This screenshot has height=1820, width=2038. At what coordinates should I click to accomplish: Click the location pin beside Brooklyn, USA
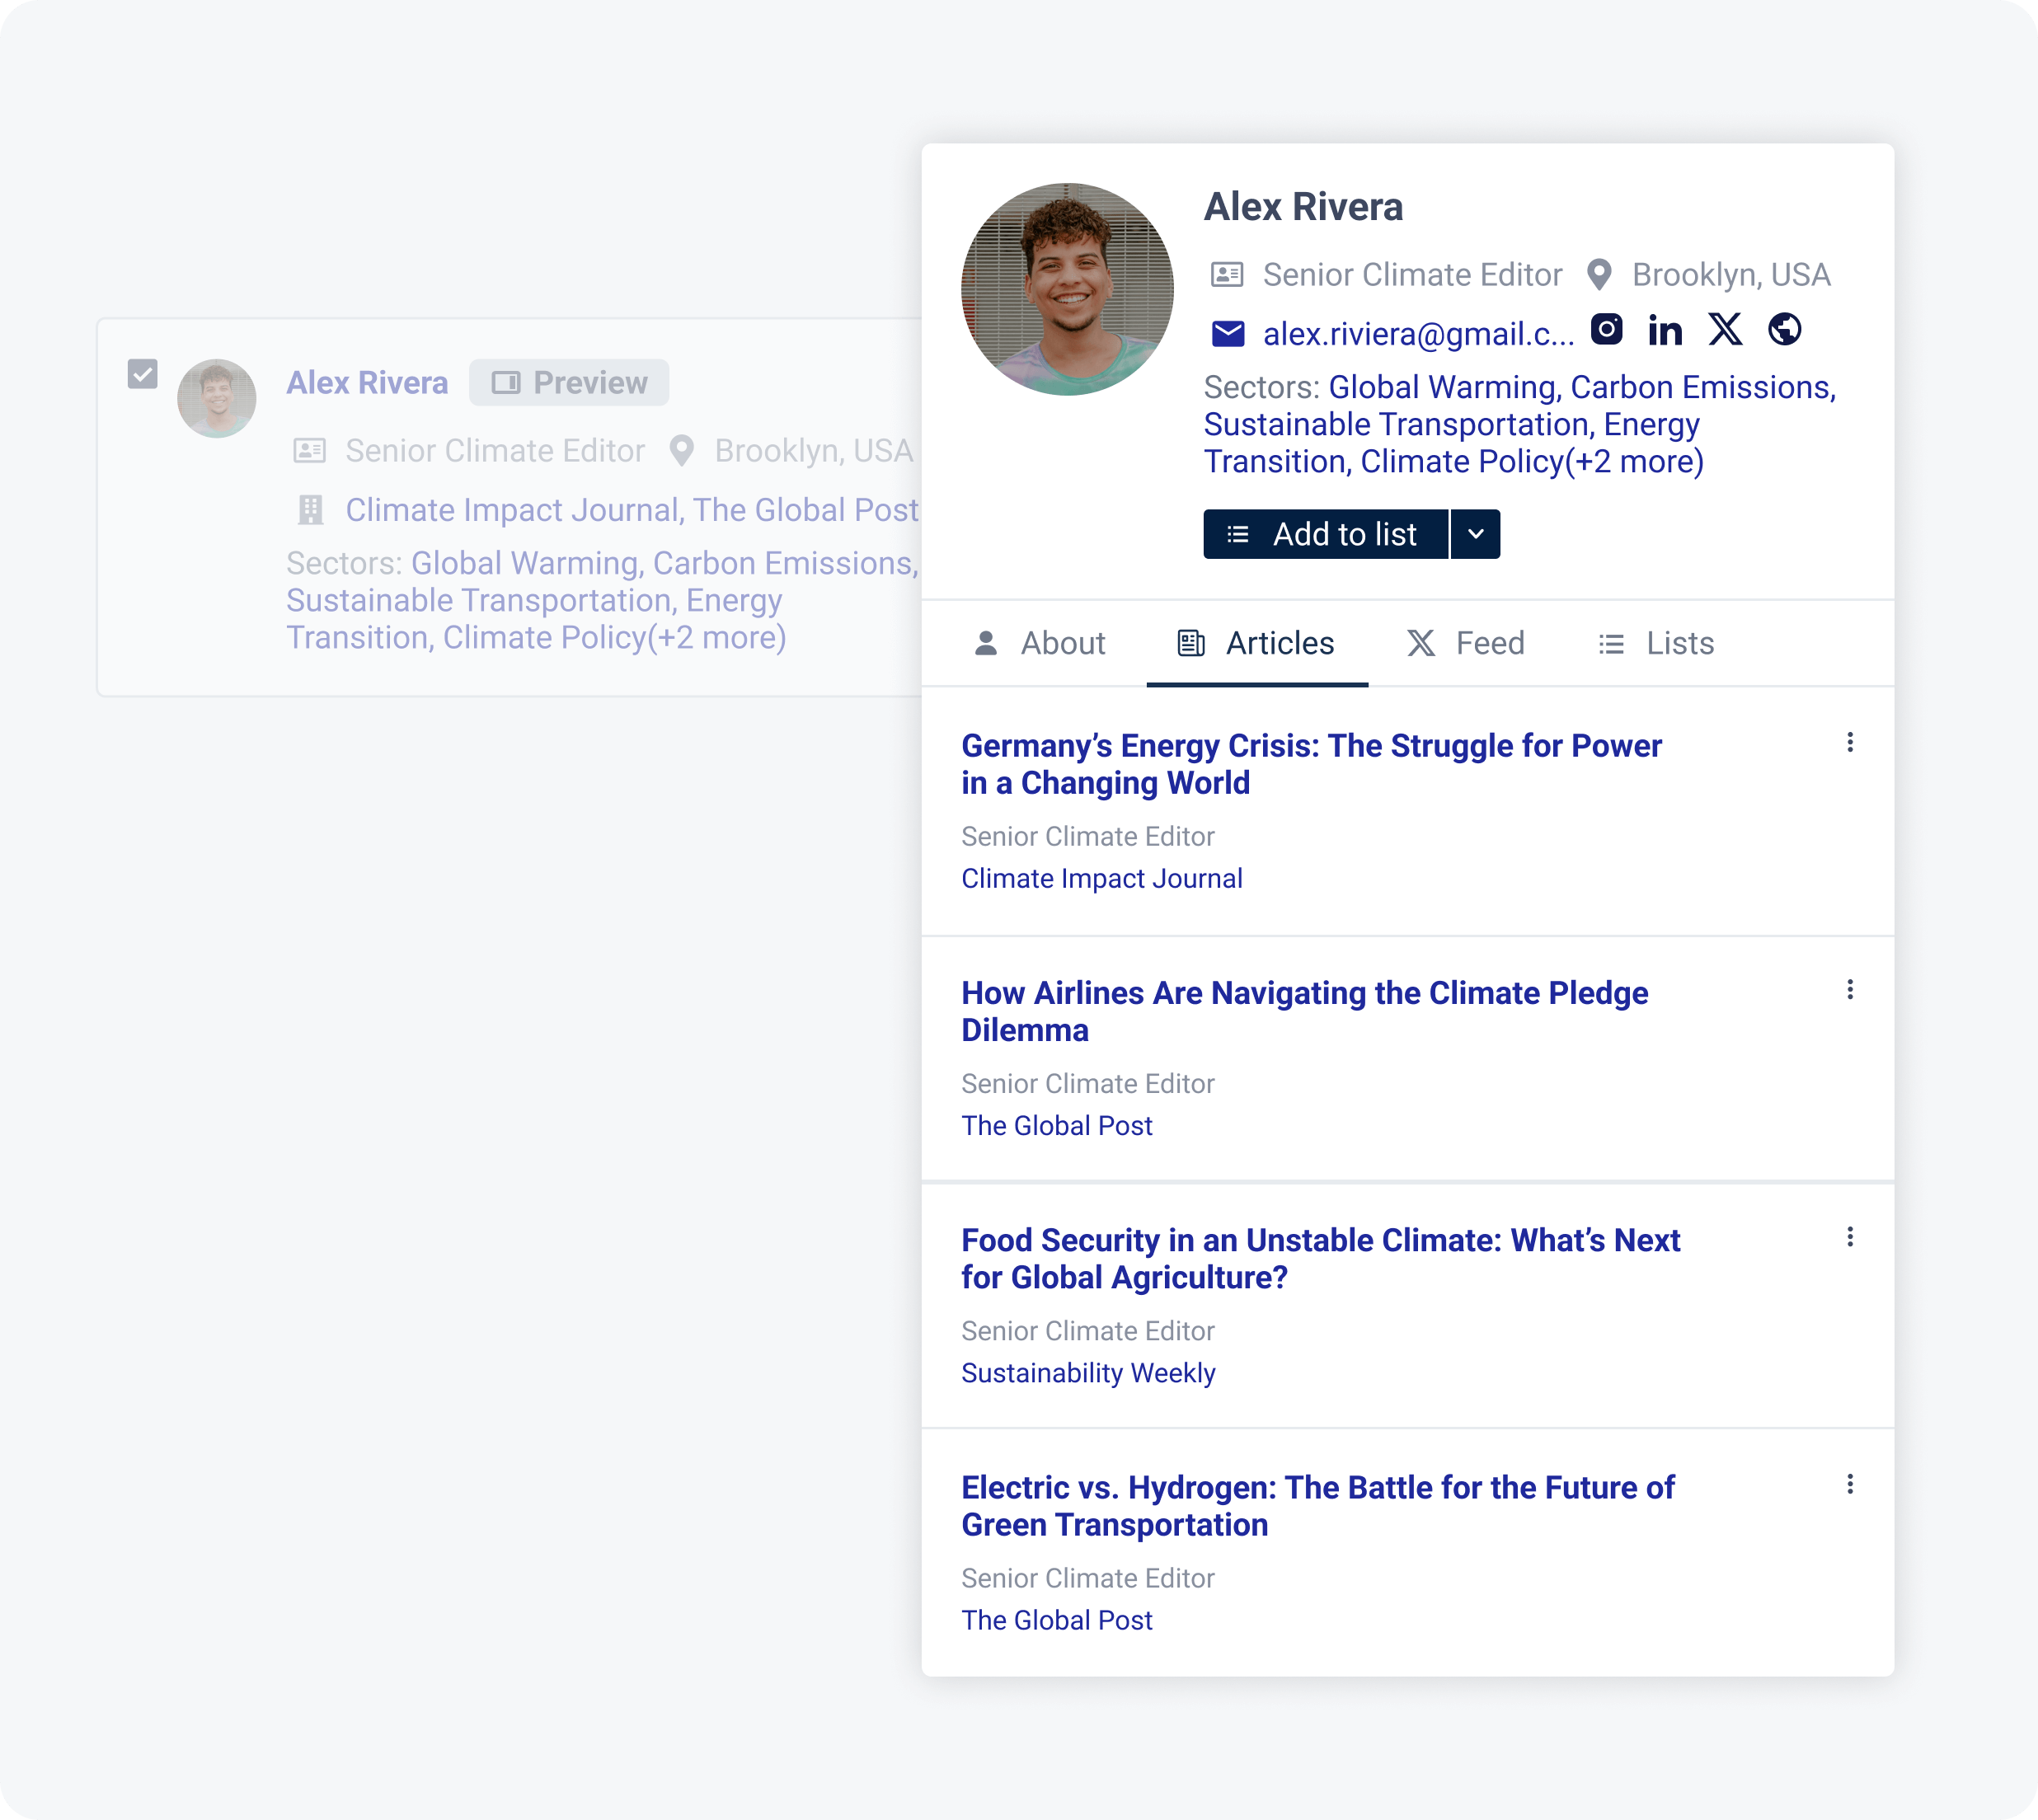(x=1597, y=274)
